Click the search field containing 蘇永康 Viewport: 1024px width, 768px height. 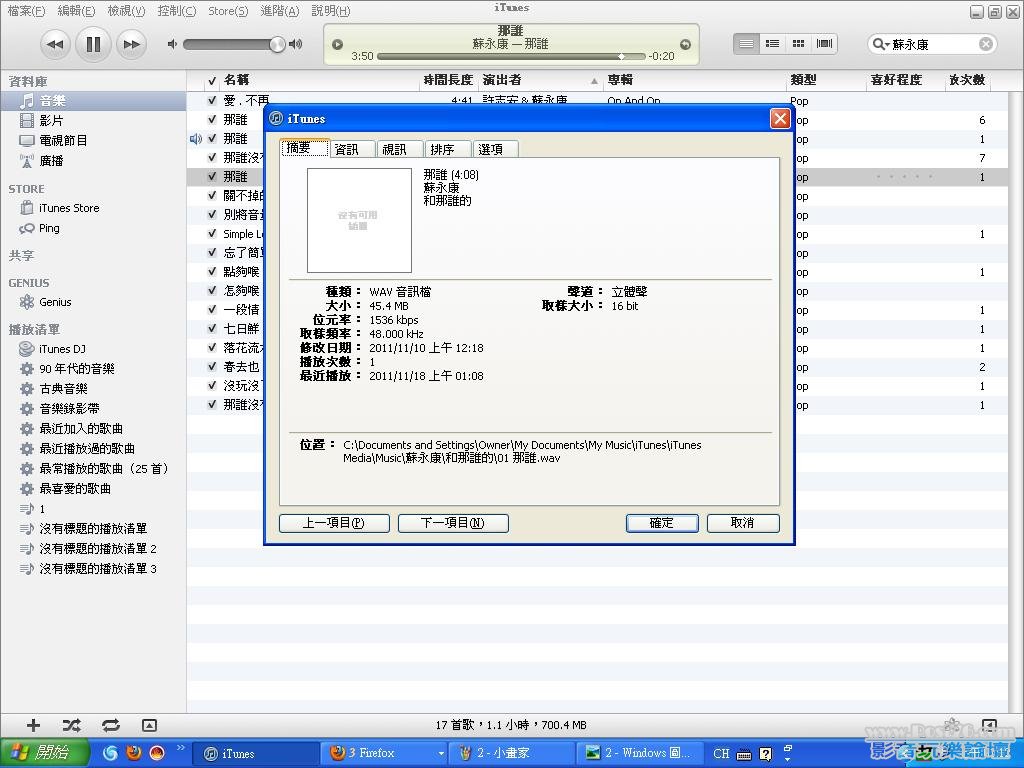pyautogui.click(x=934, y=44)
